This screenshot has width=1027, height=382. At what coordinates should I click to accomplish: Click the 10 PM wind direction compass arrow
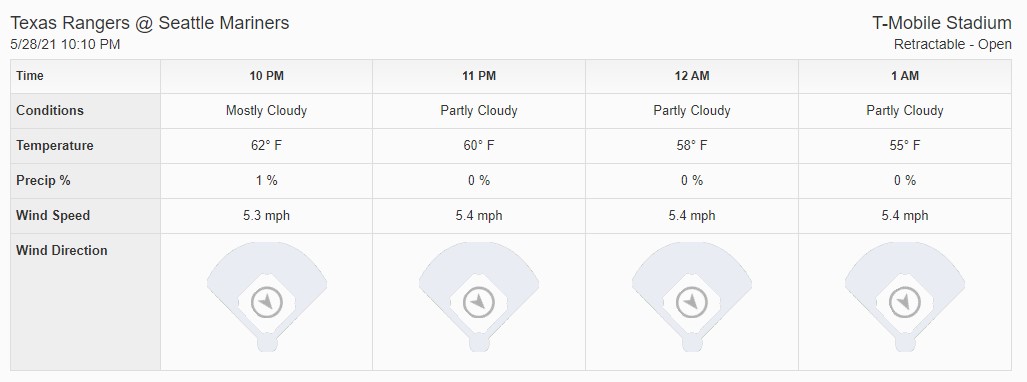pos(267,303)
